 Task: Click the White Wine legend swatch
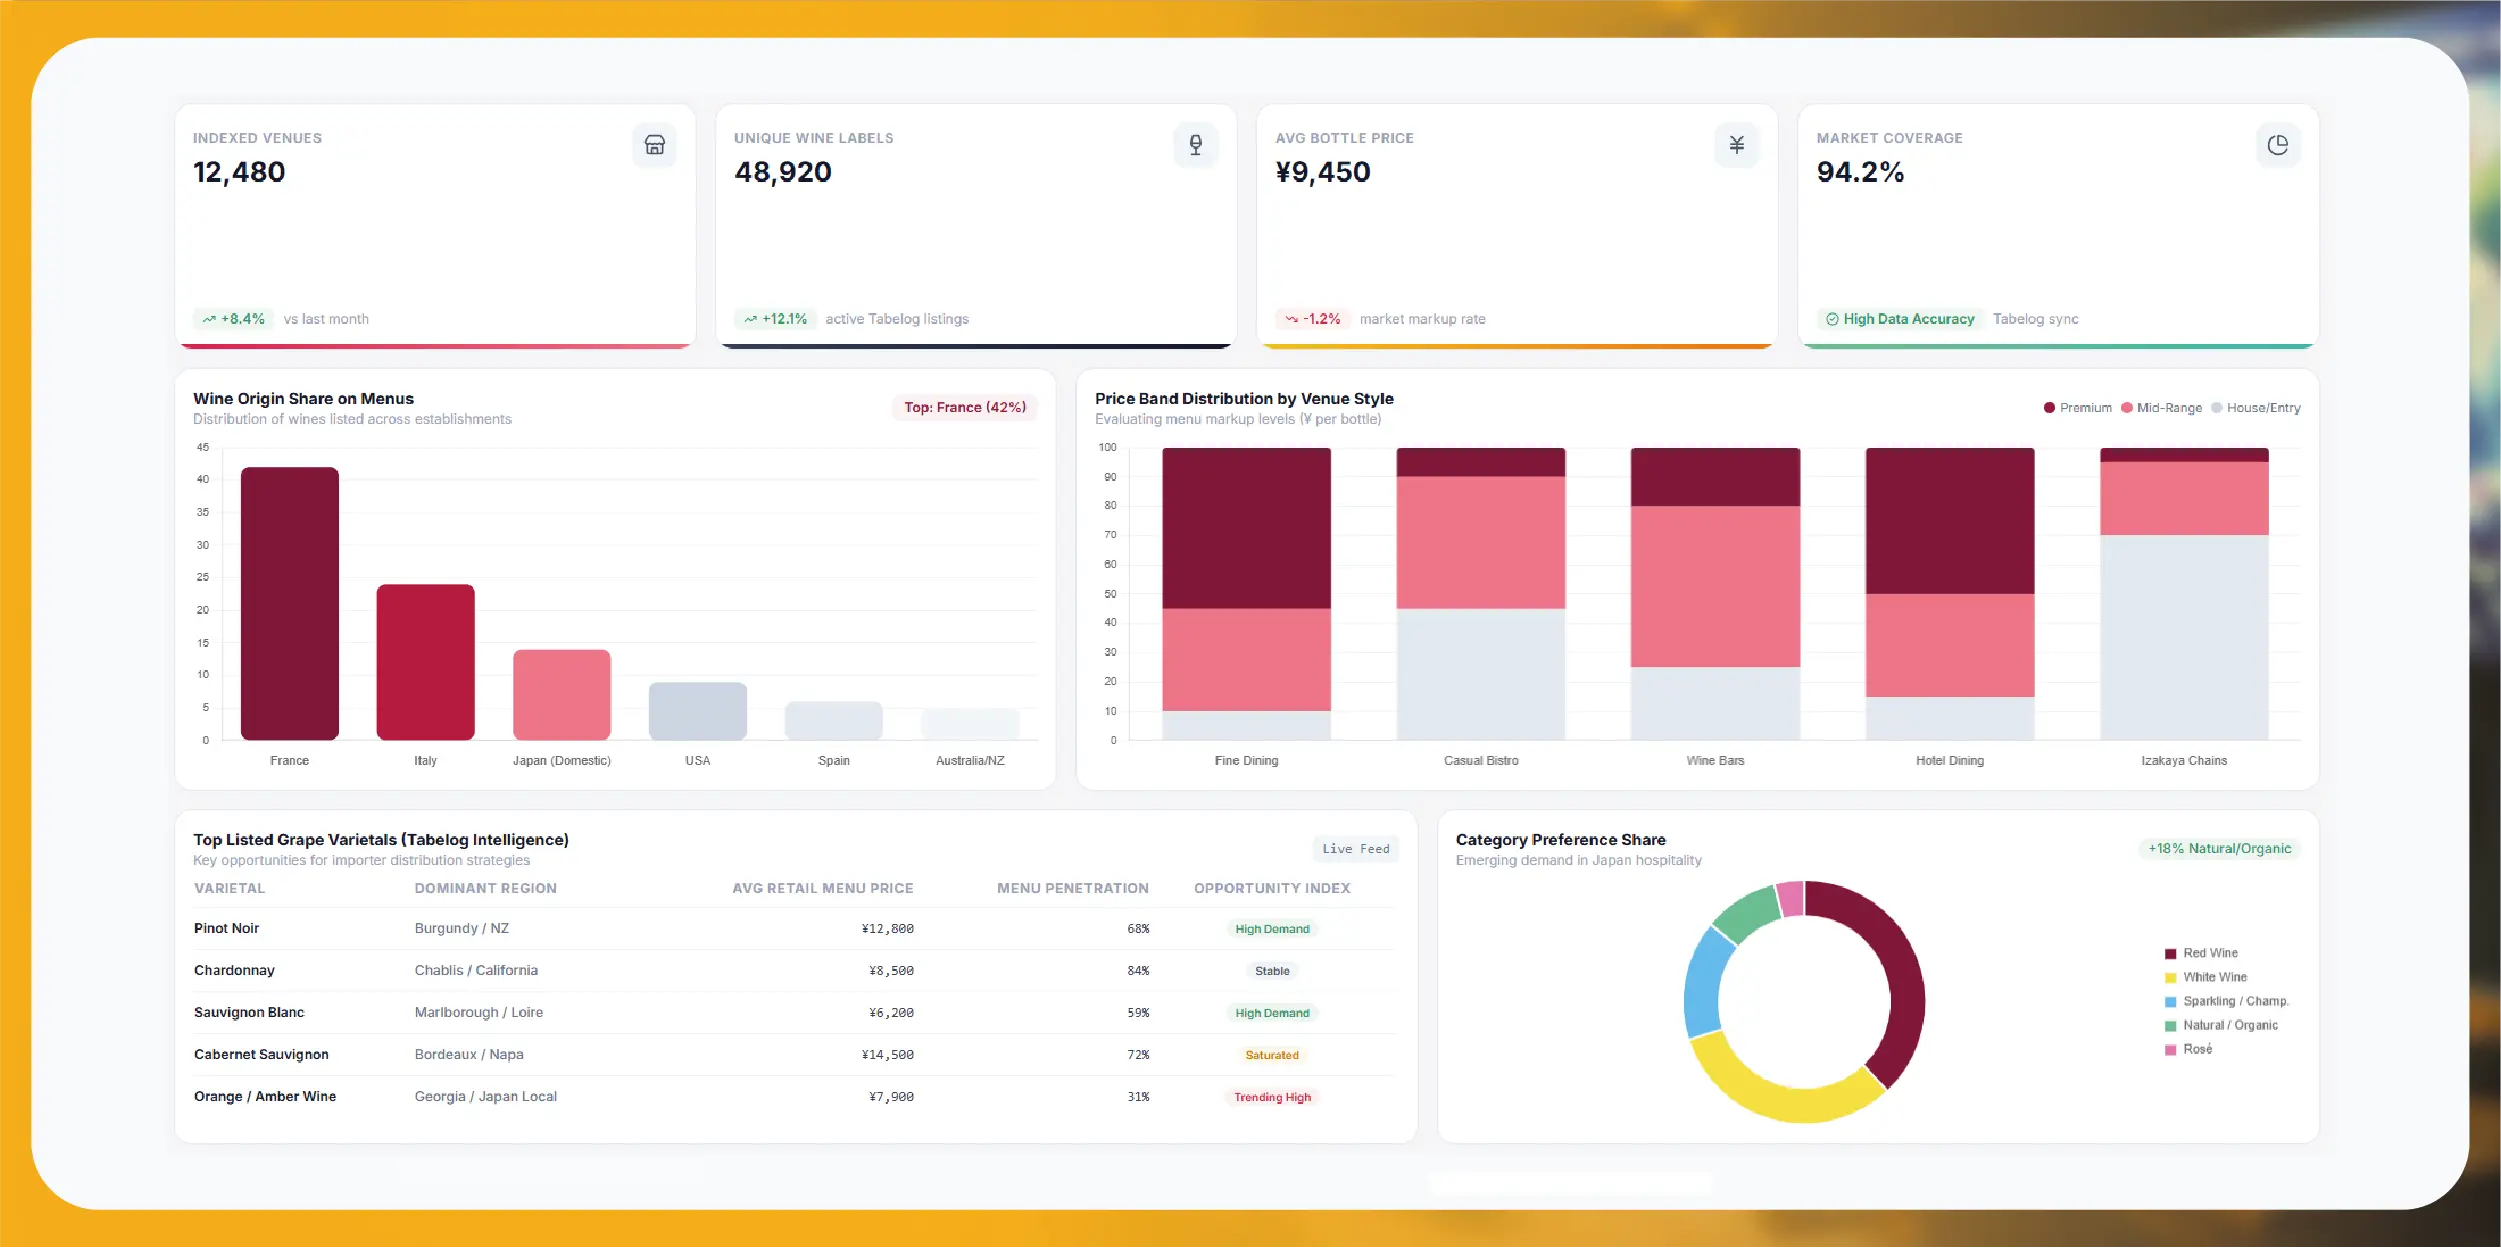point(2170,978)
